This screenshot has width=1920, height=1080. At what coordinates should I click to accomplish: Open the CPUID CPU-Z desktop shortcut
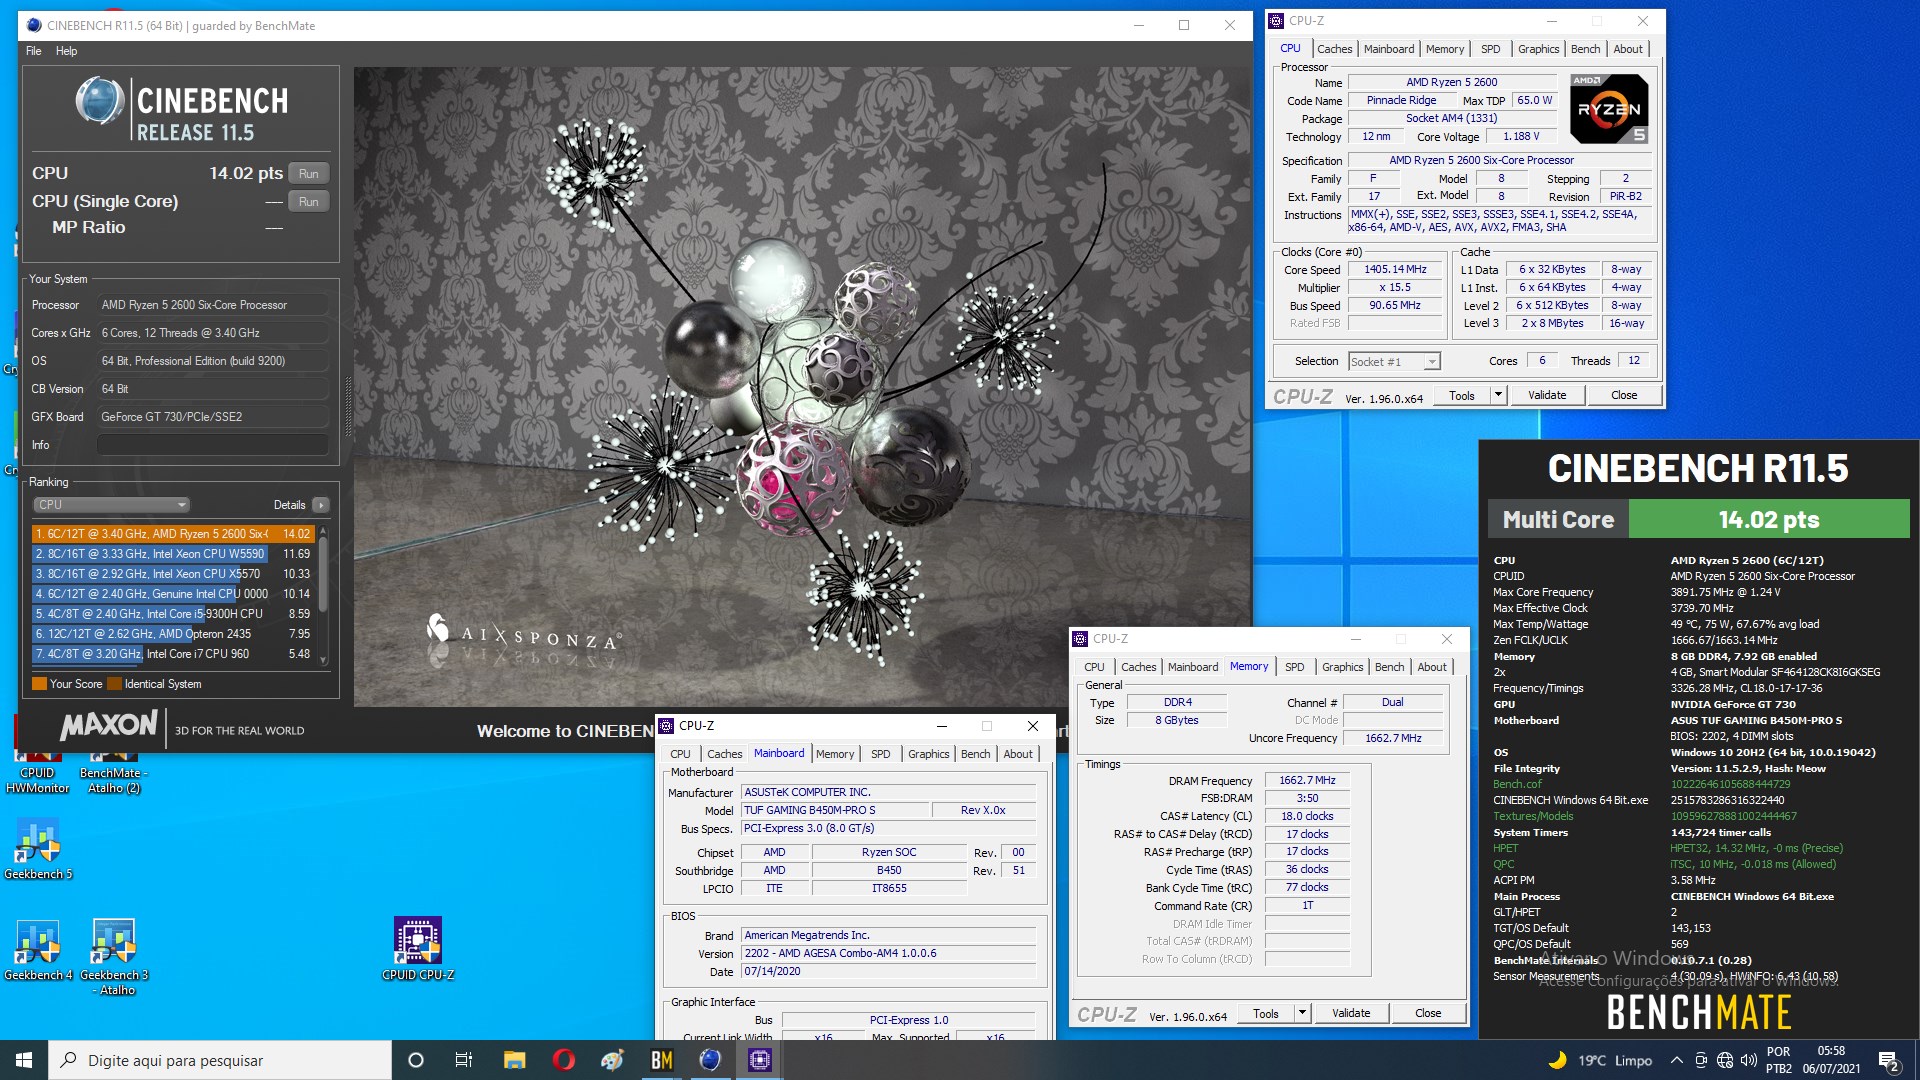pos(418,948)
